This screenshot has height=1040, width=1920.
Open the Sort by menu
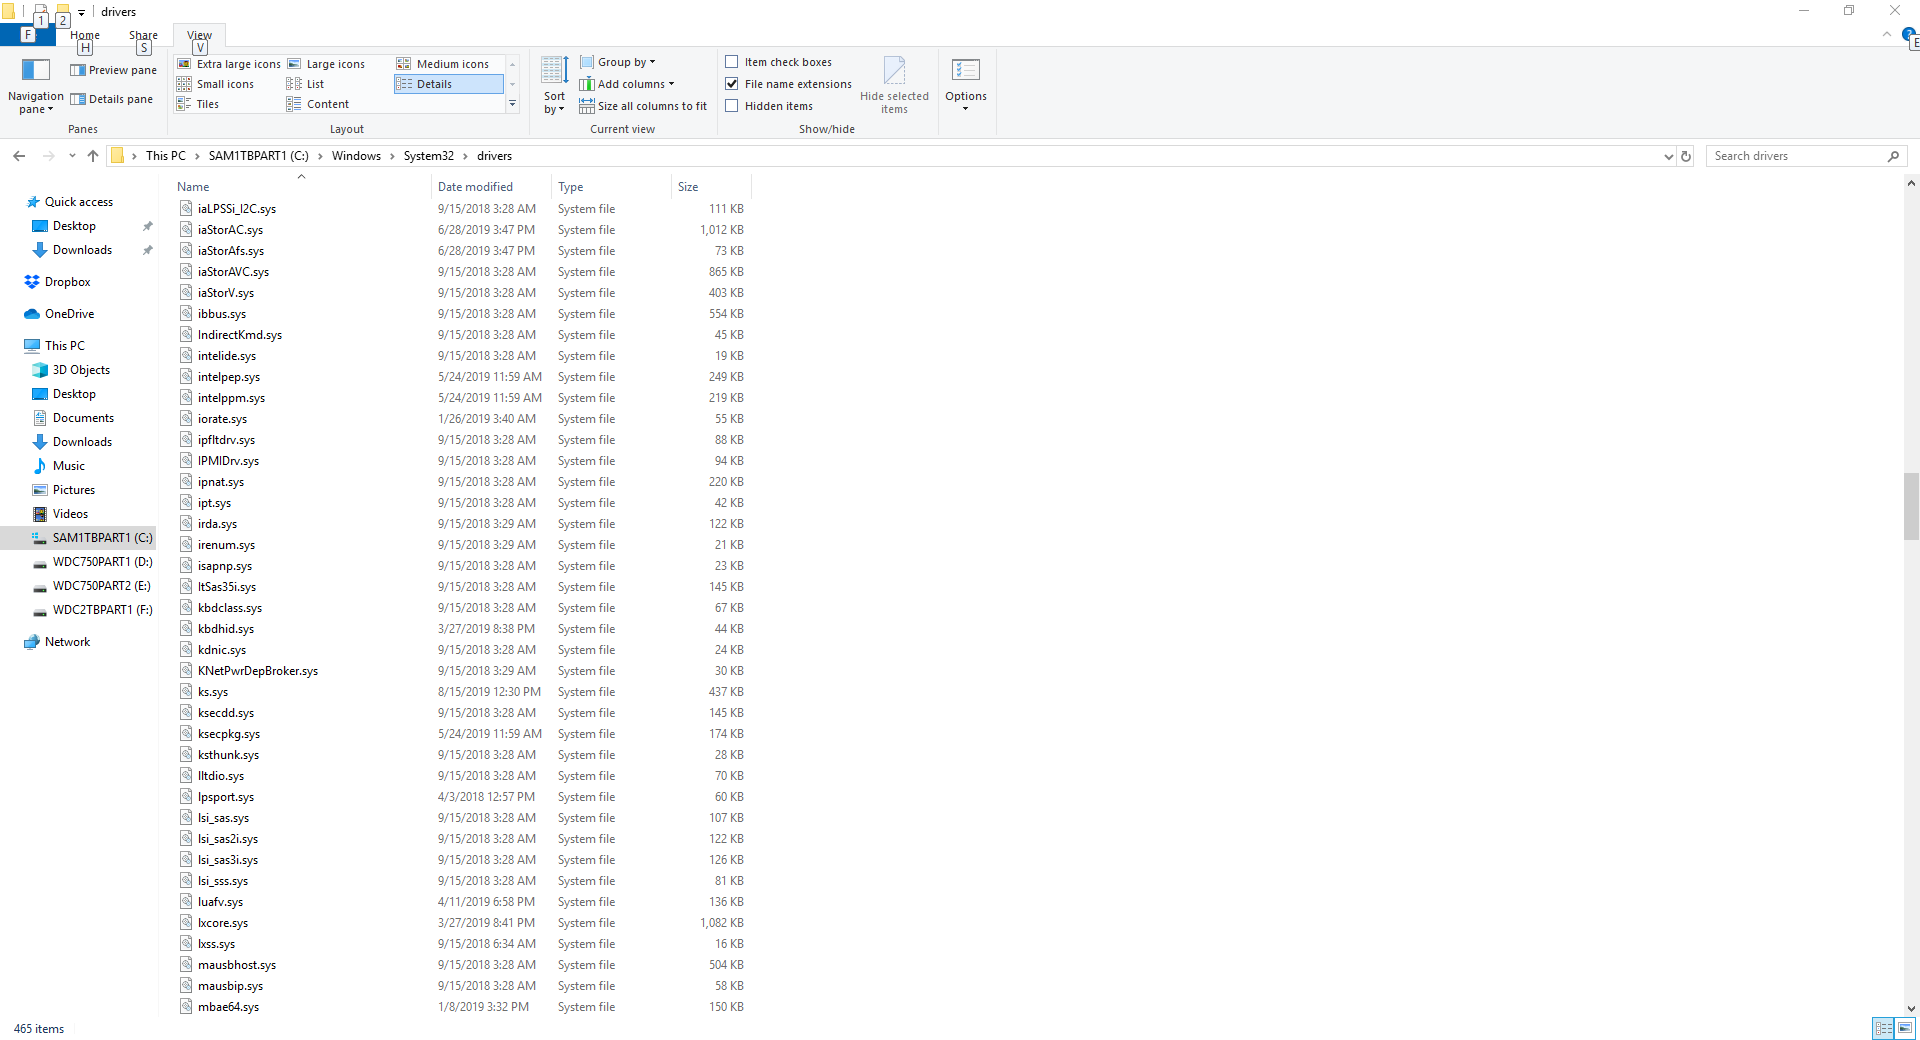[554, 85]
